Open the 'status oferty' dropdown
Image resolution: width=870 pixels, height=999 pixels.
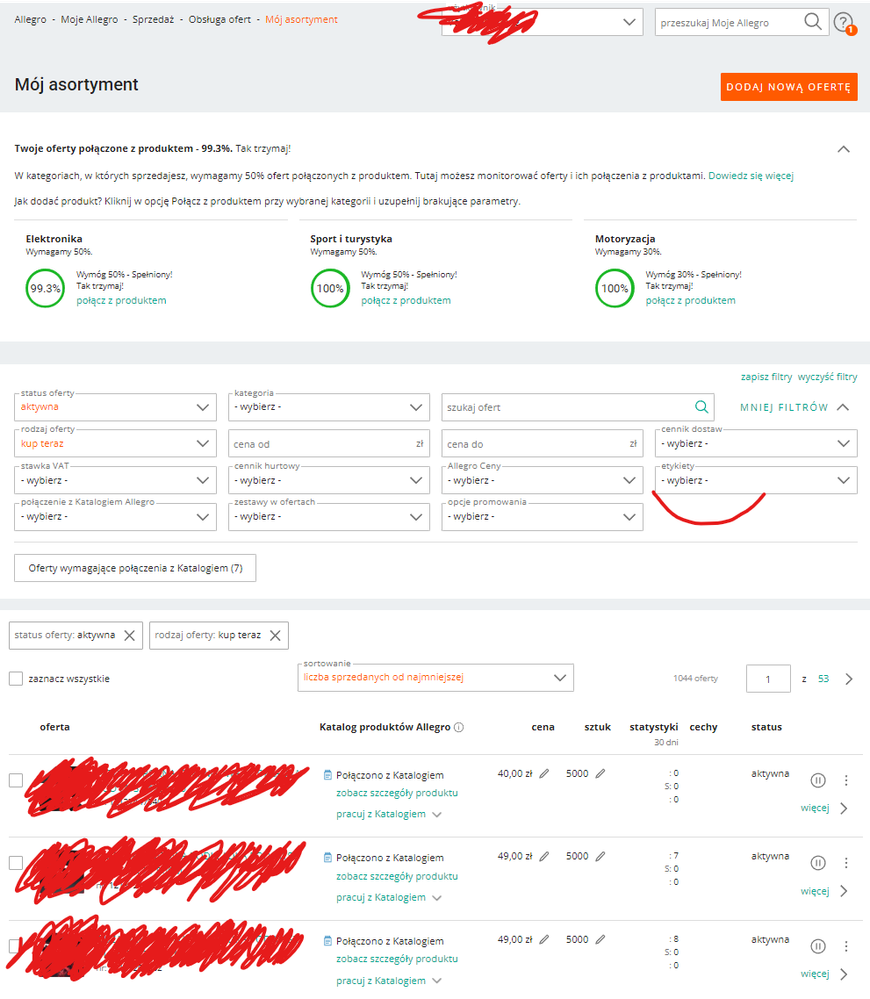(x=116, y=407)
